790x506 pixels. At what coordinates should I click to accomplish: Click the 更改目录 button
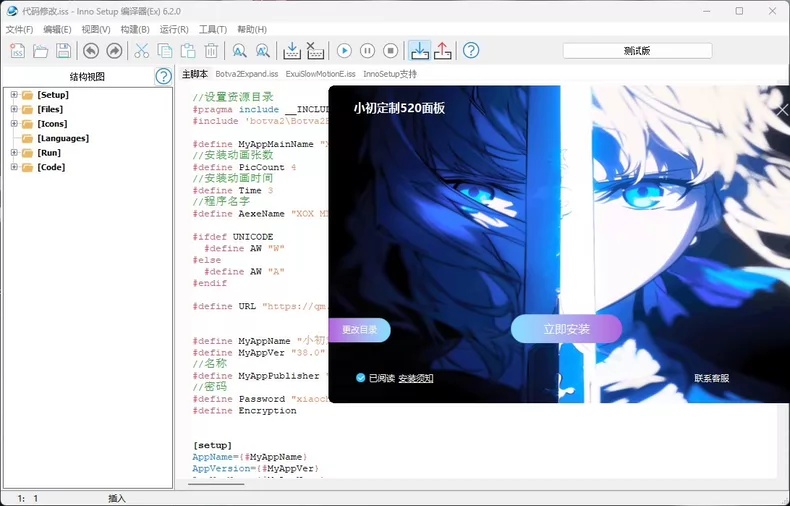tap(359, 330)
